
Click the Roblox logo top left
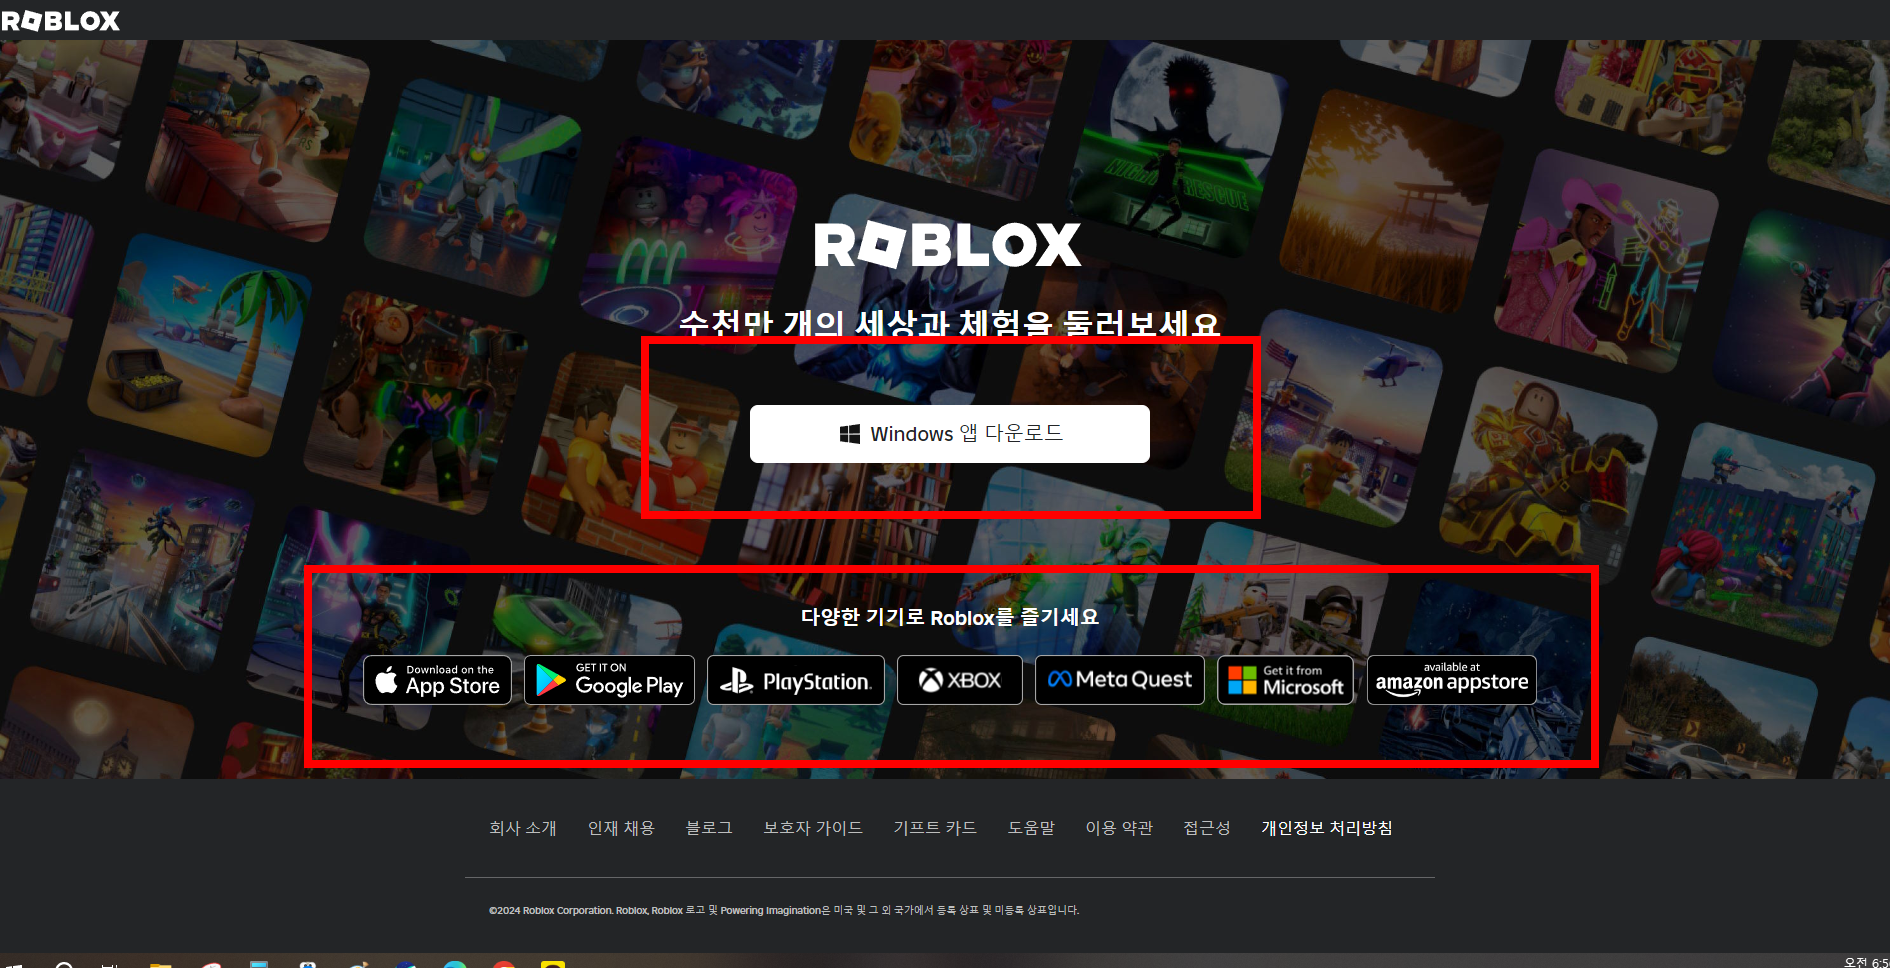(x=60, y=19)
